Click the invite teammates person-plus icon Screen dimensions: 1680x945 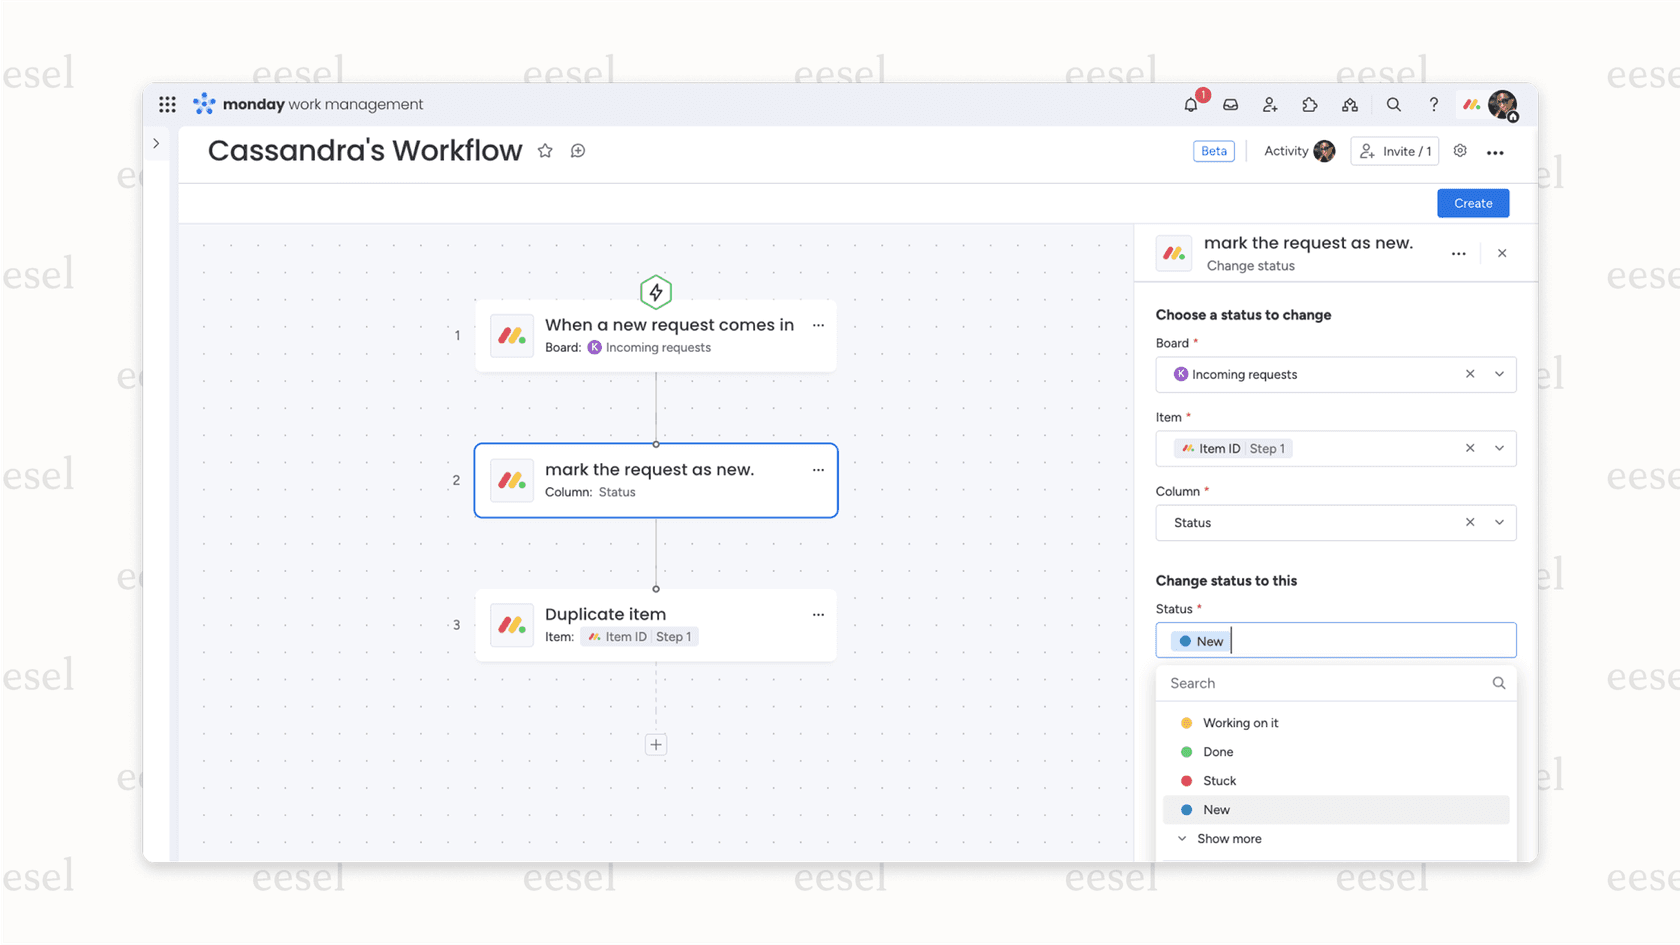pos(1270,104)
